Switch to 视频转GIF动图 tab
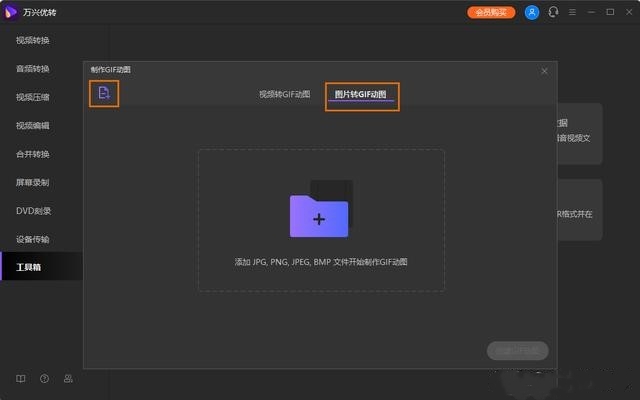This screenshot has width=640, height=400. tap(284, 94)
